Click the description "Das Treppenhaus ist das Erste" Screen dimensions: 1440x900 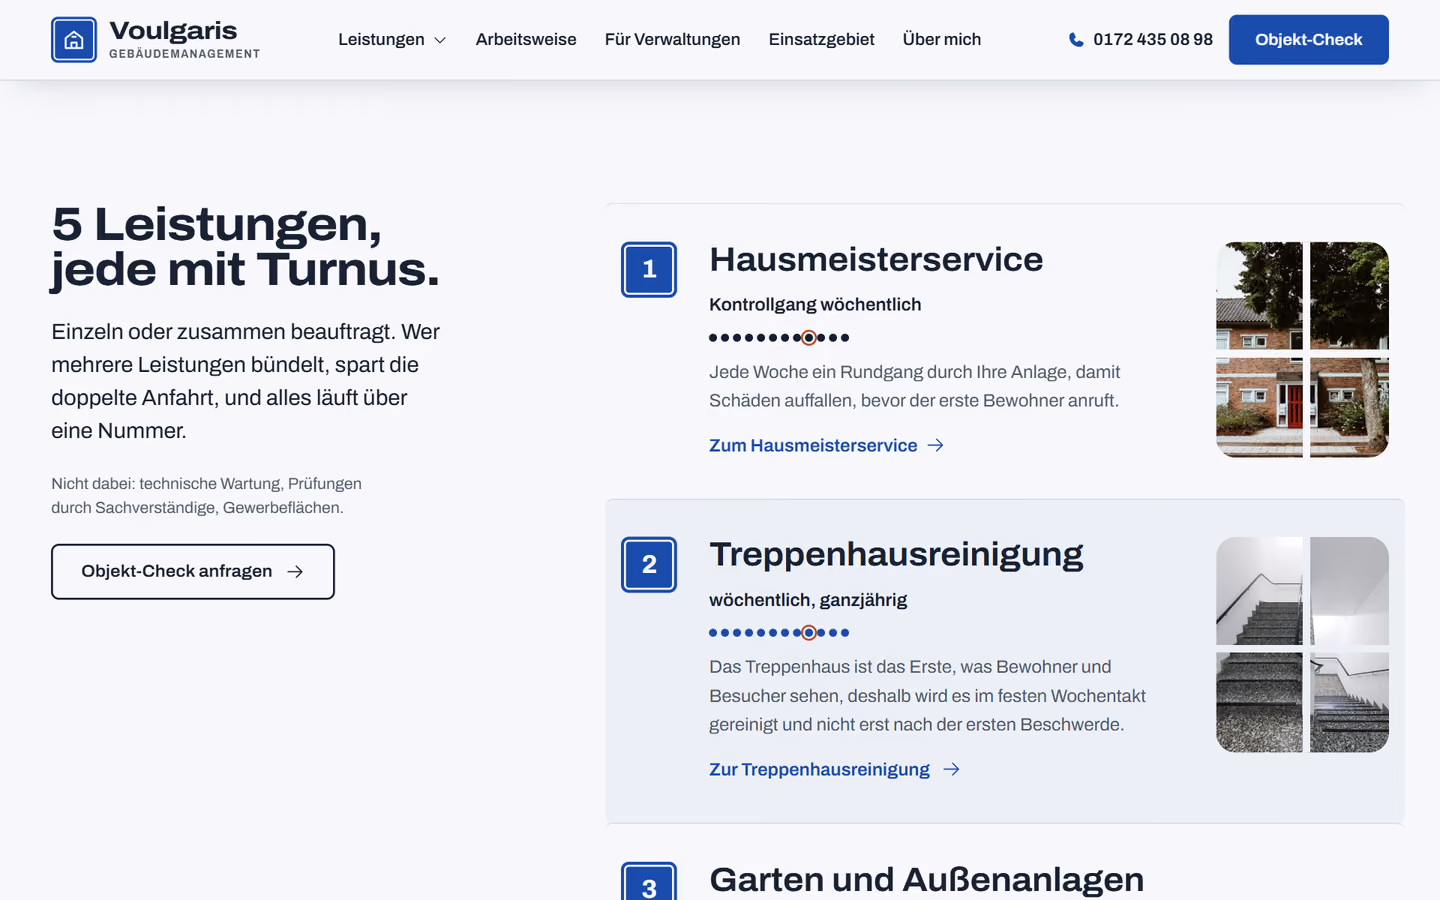(928, 696)
